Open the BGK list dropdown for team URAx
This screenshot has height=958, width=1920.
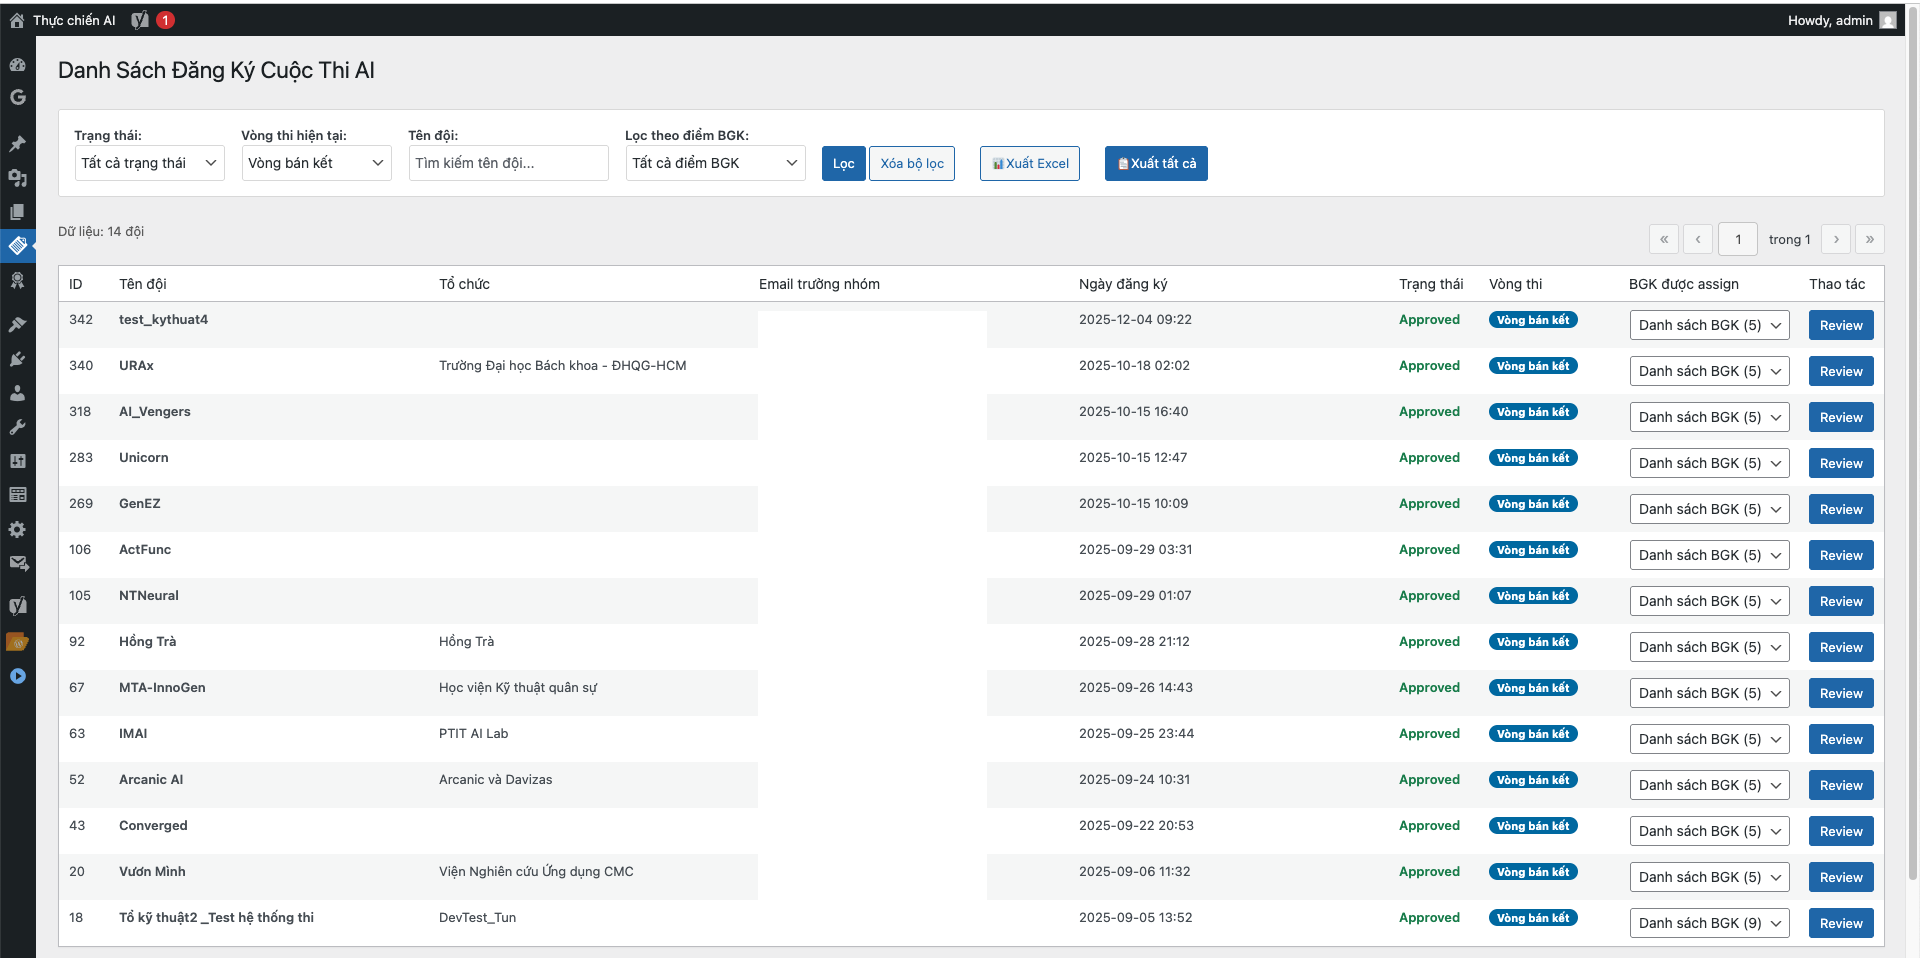[1709, 371]
